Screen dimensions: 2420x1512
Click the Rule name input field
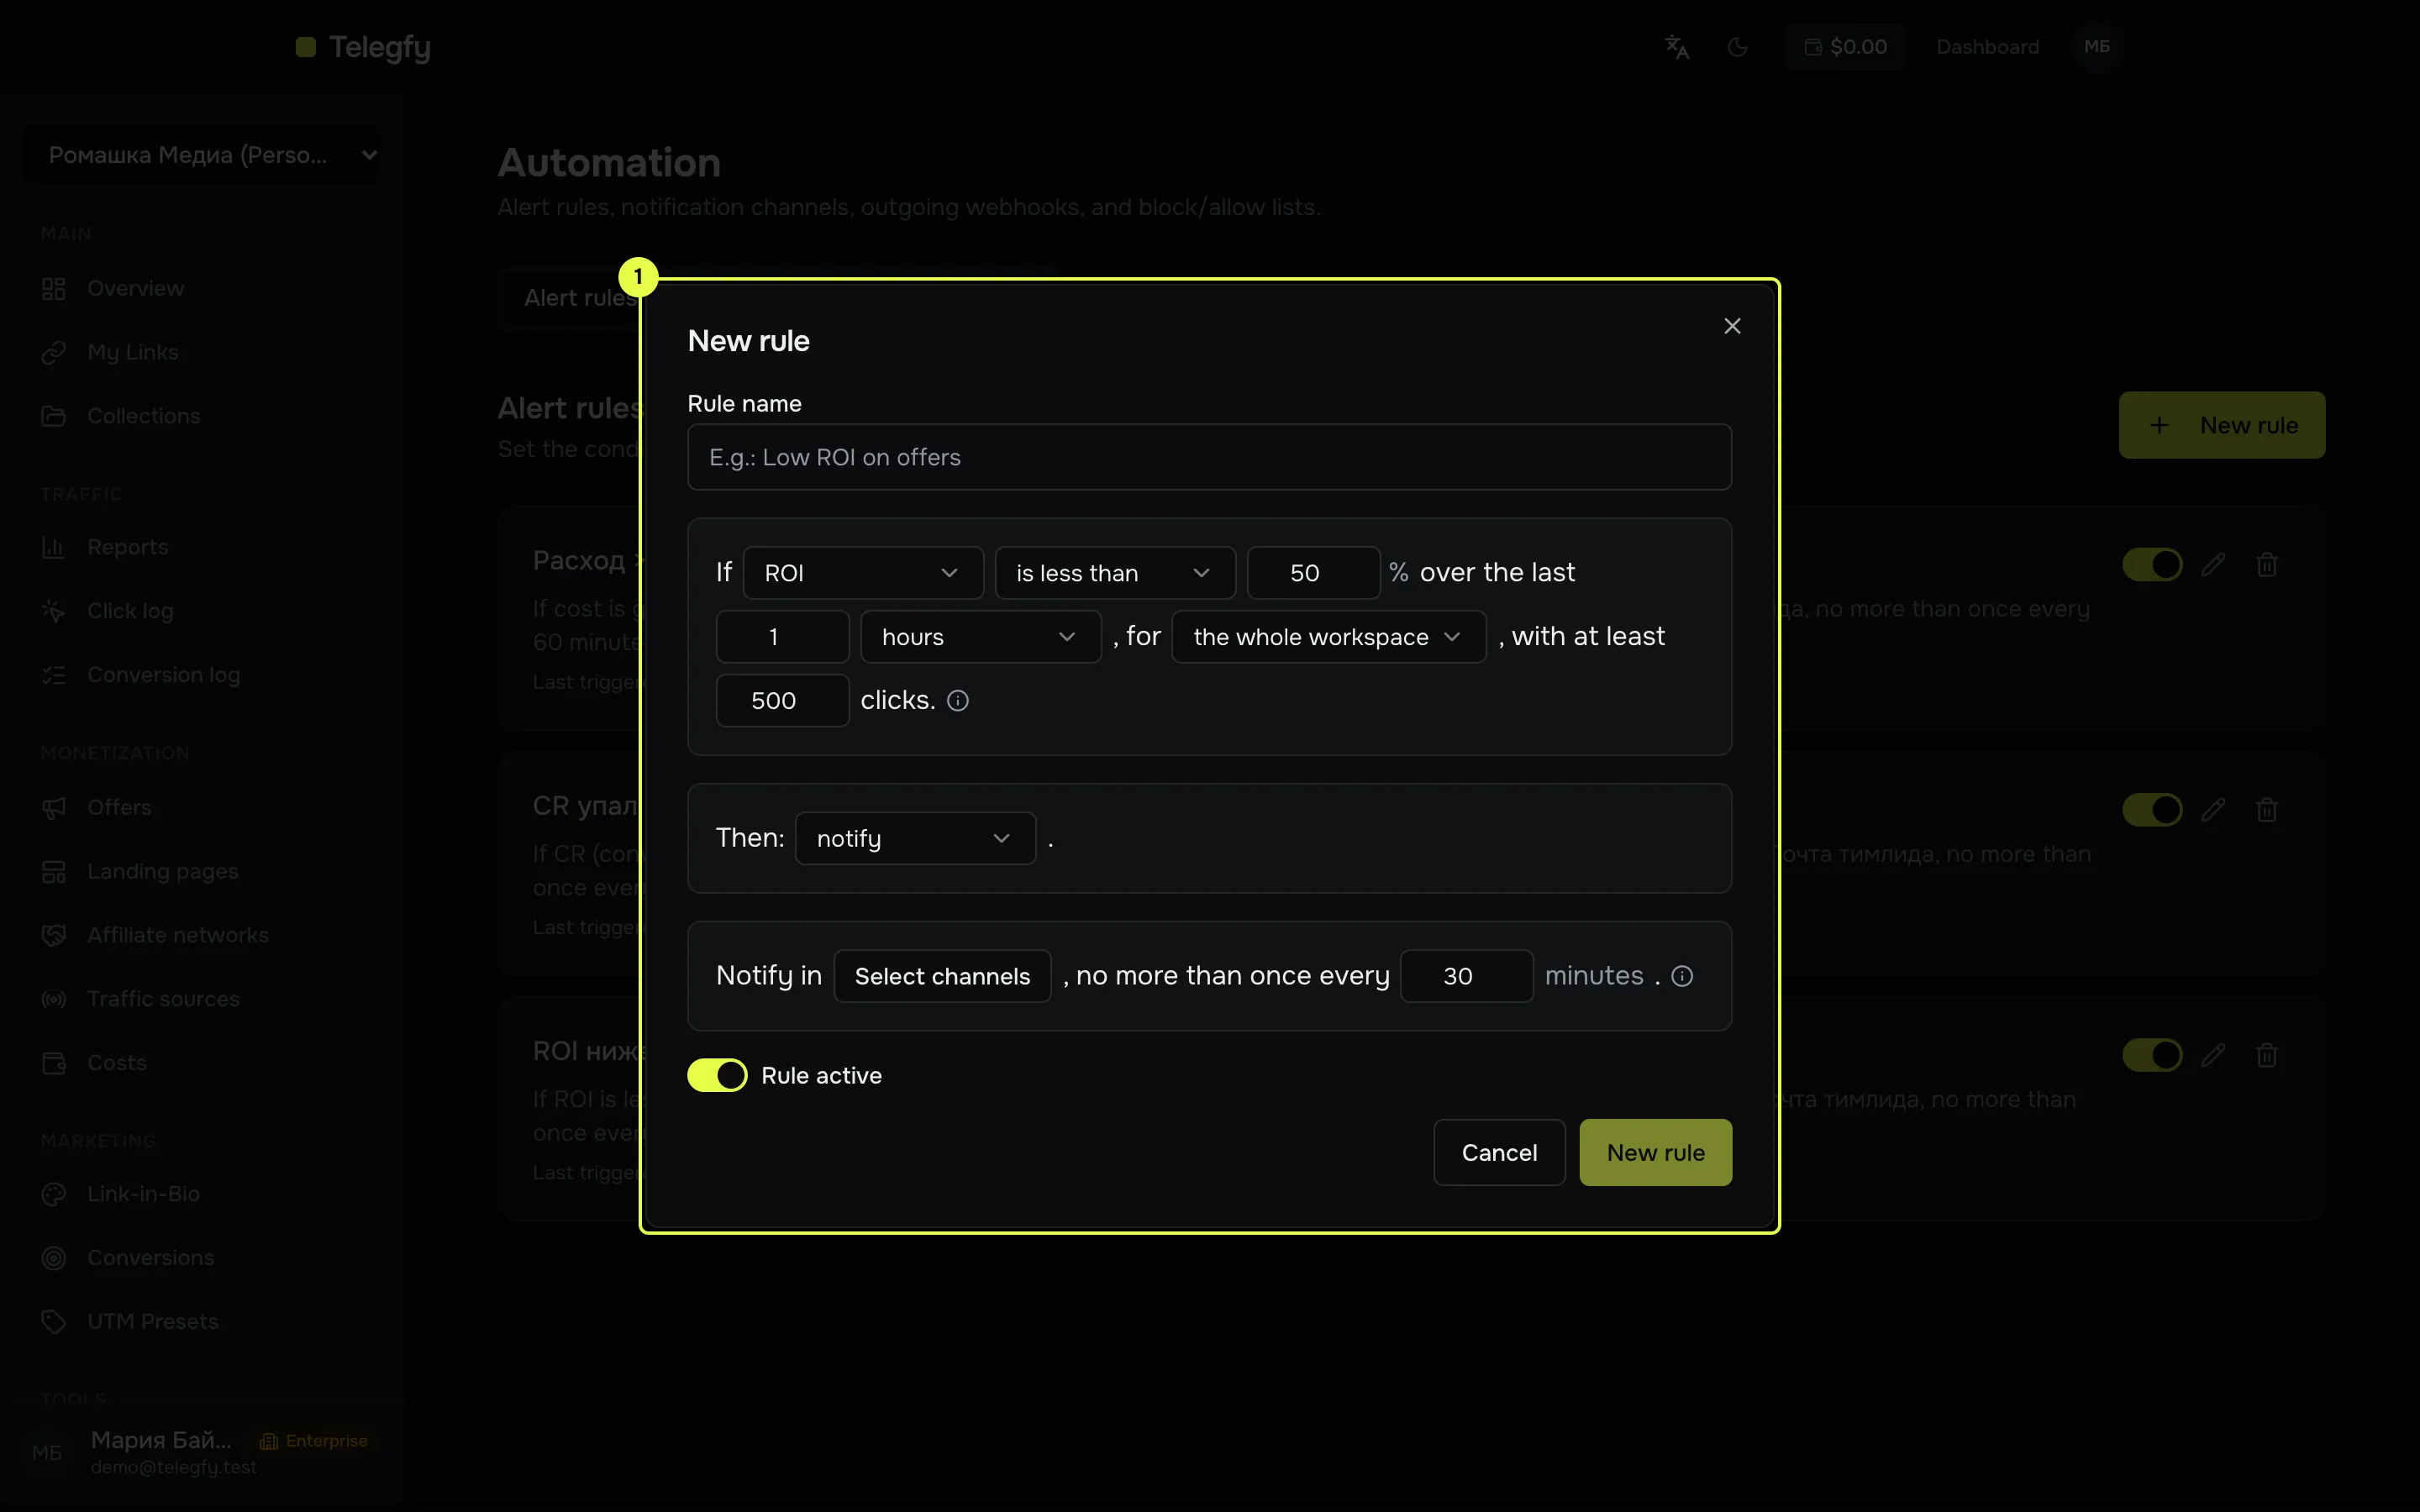tap(1209, 457)
